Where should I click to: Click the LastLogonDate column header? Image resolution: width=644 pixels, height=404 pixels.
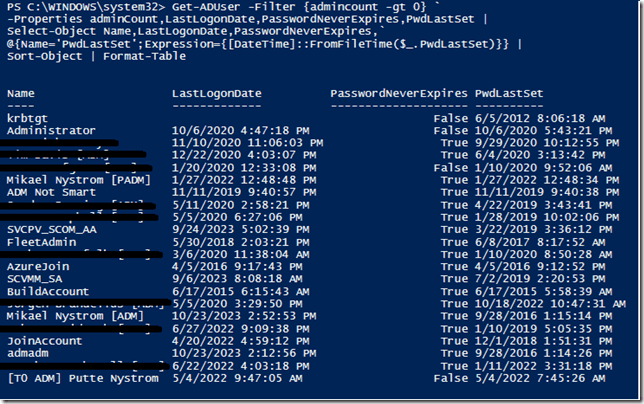[216, 93]
